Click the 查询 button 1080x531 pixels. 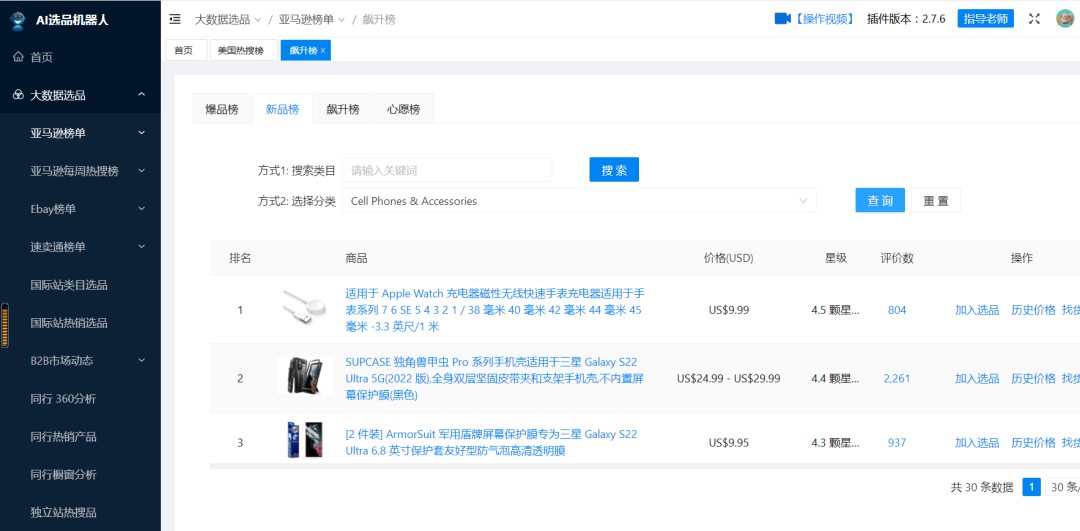point(880,200)
